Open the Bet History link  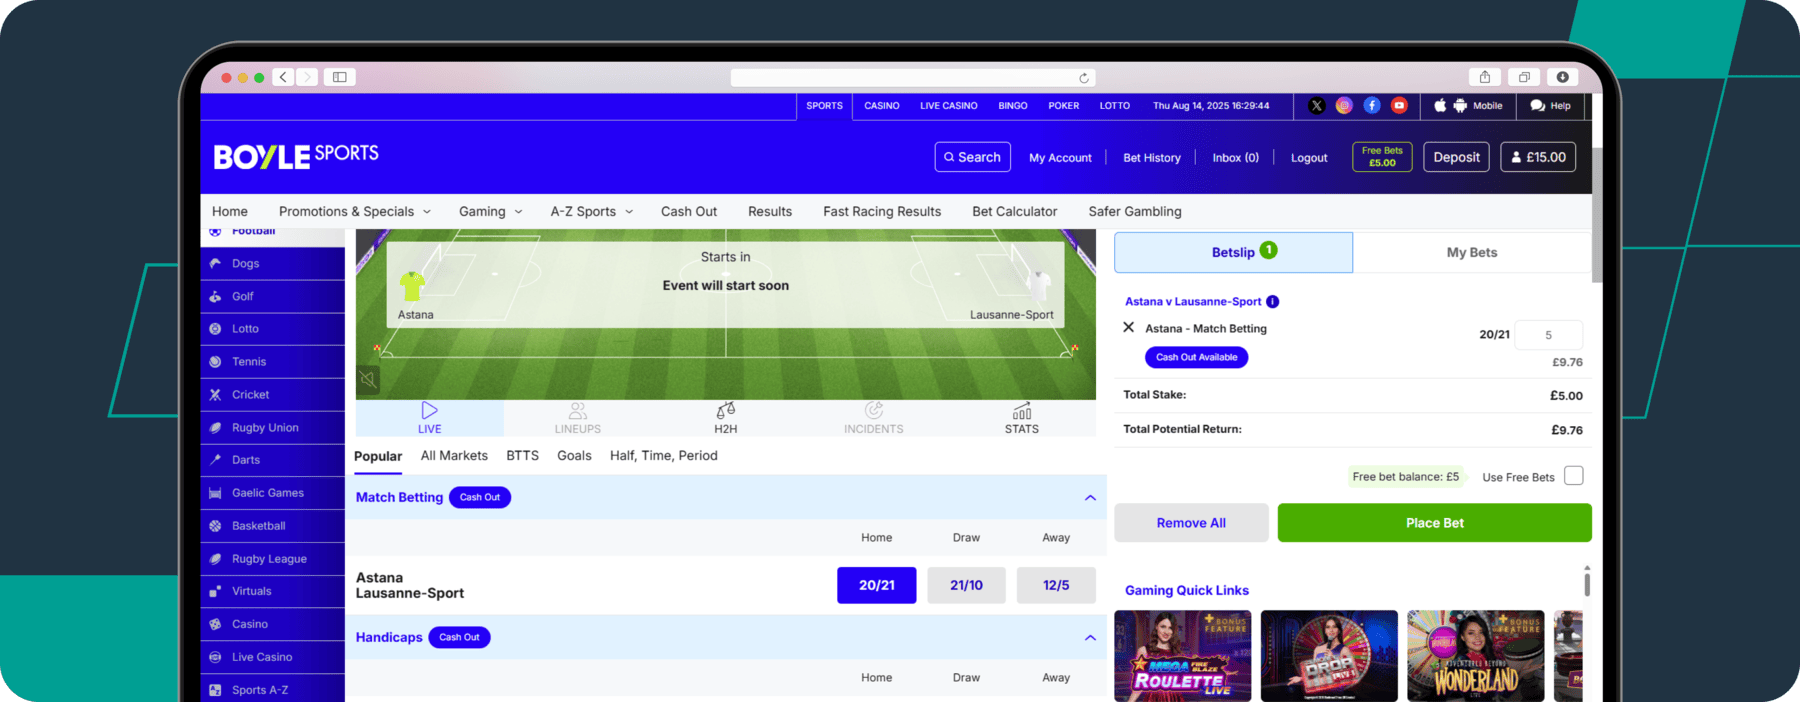coord(1152,158)
